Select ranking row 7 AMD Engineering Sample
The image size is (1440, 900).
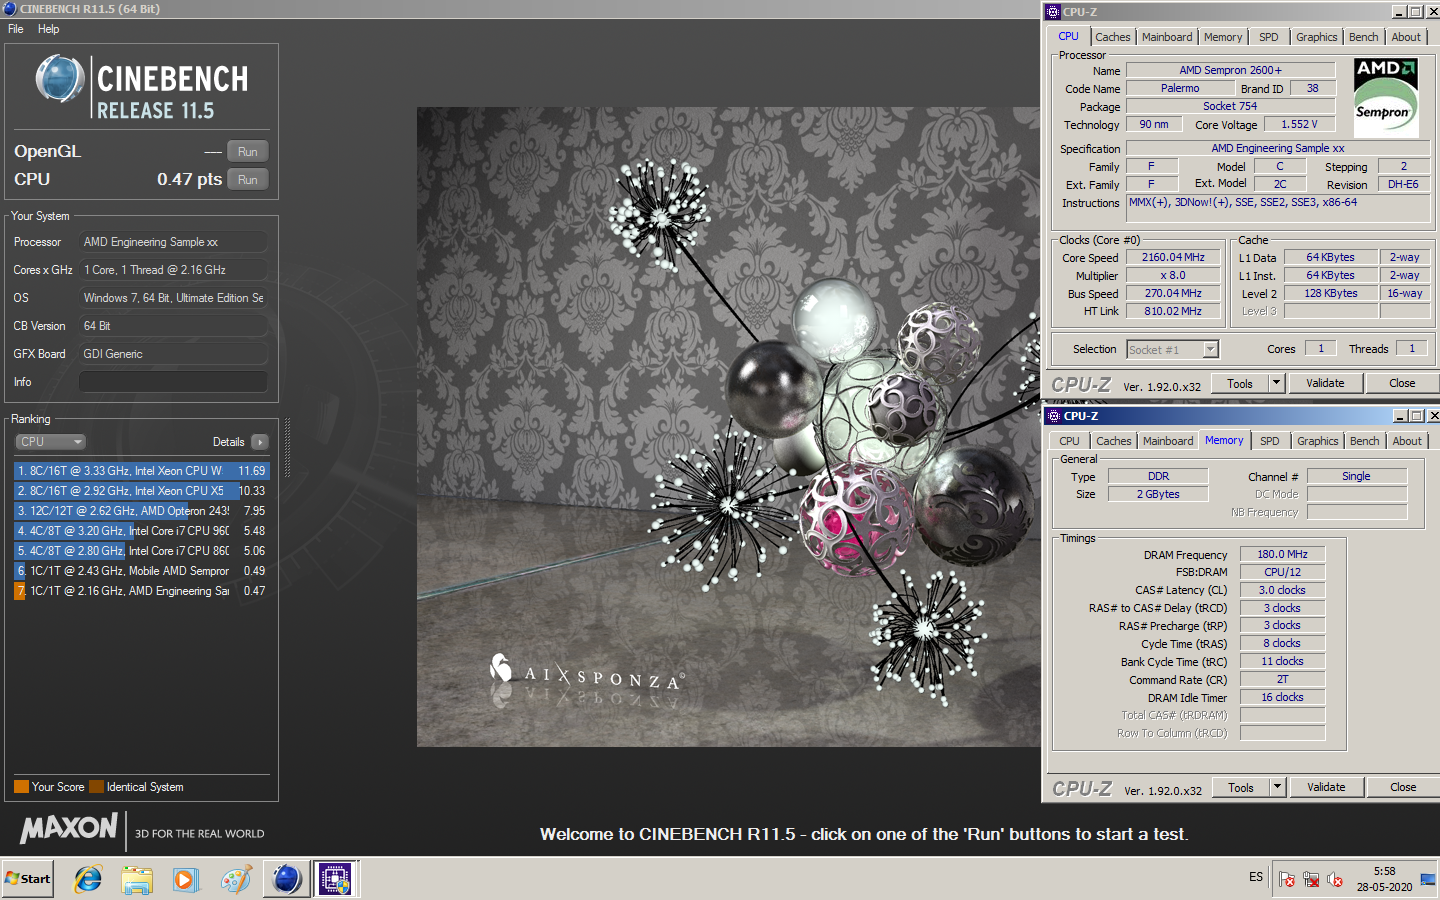[x=141, y=591]
